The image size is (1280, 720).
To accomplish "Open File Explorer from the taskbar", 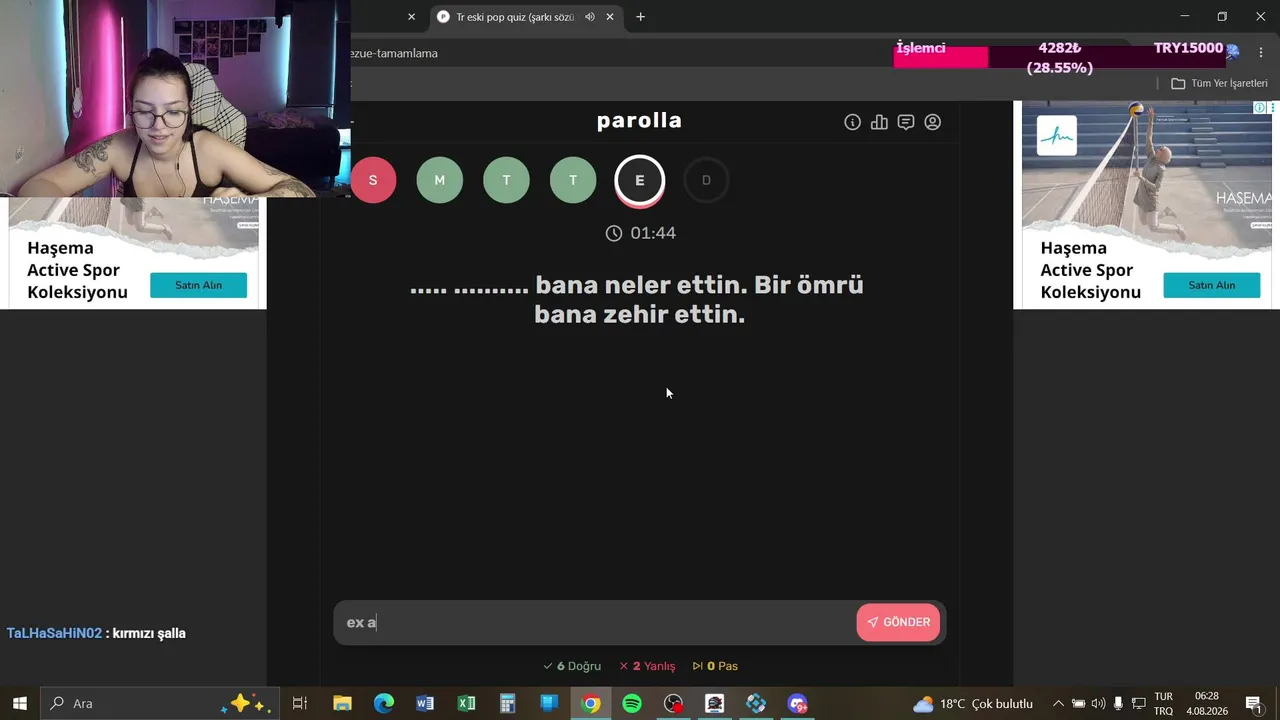I will tap(342, 704).
